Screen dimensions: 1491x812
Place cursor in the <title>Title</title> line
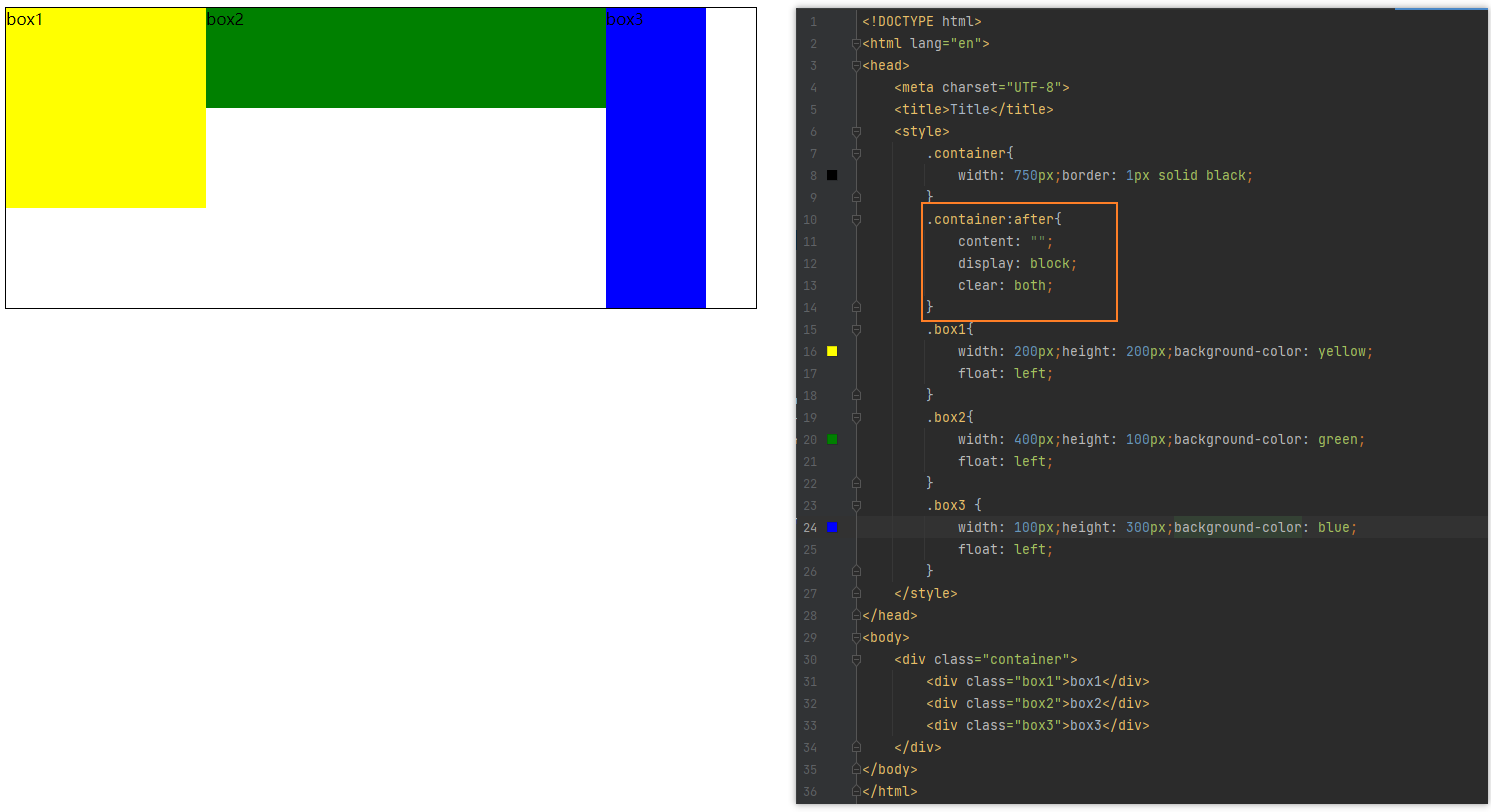coord(974,109)
